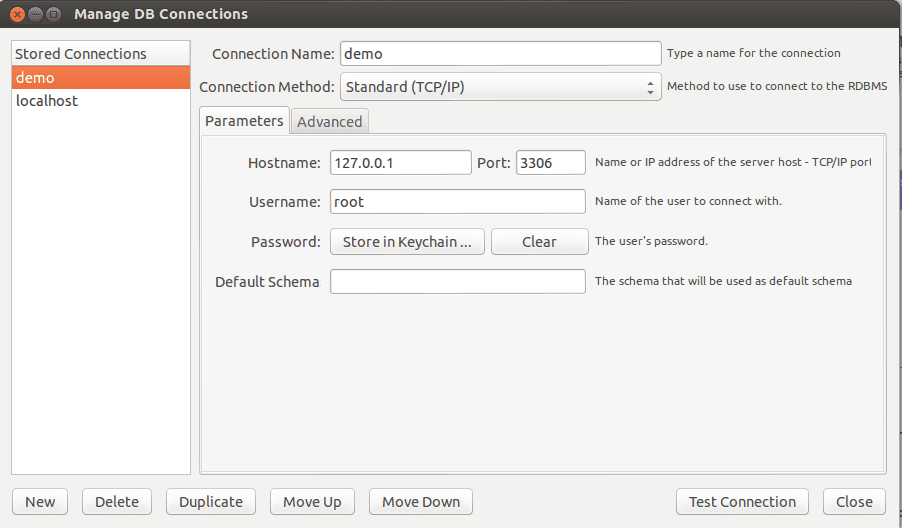The width and height of the screenshot is (902, 528).
Task: Click the 'Type a name for the connection' hint
Action: pyautogui.click(x=754, y=53)
